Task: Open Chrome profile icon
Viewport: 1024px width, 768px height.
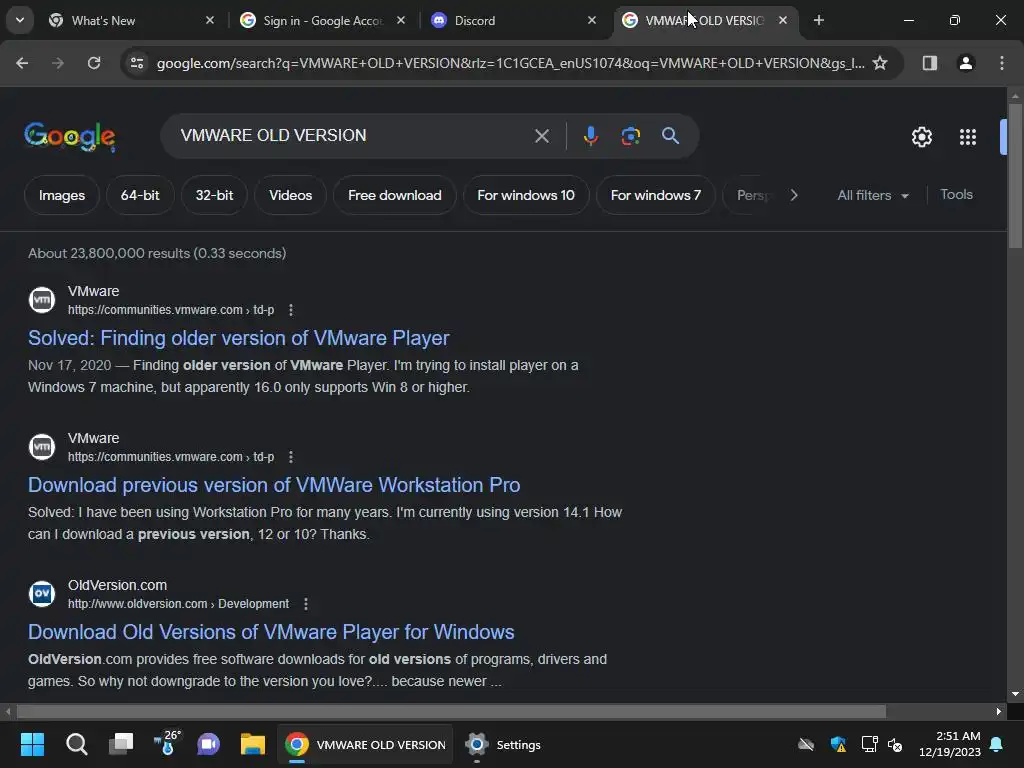Action: tap(966, 63)
